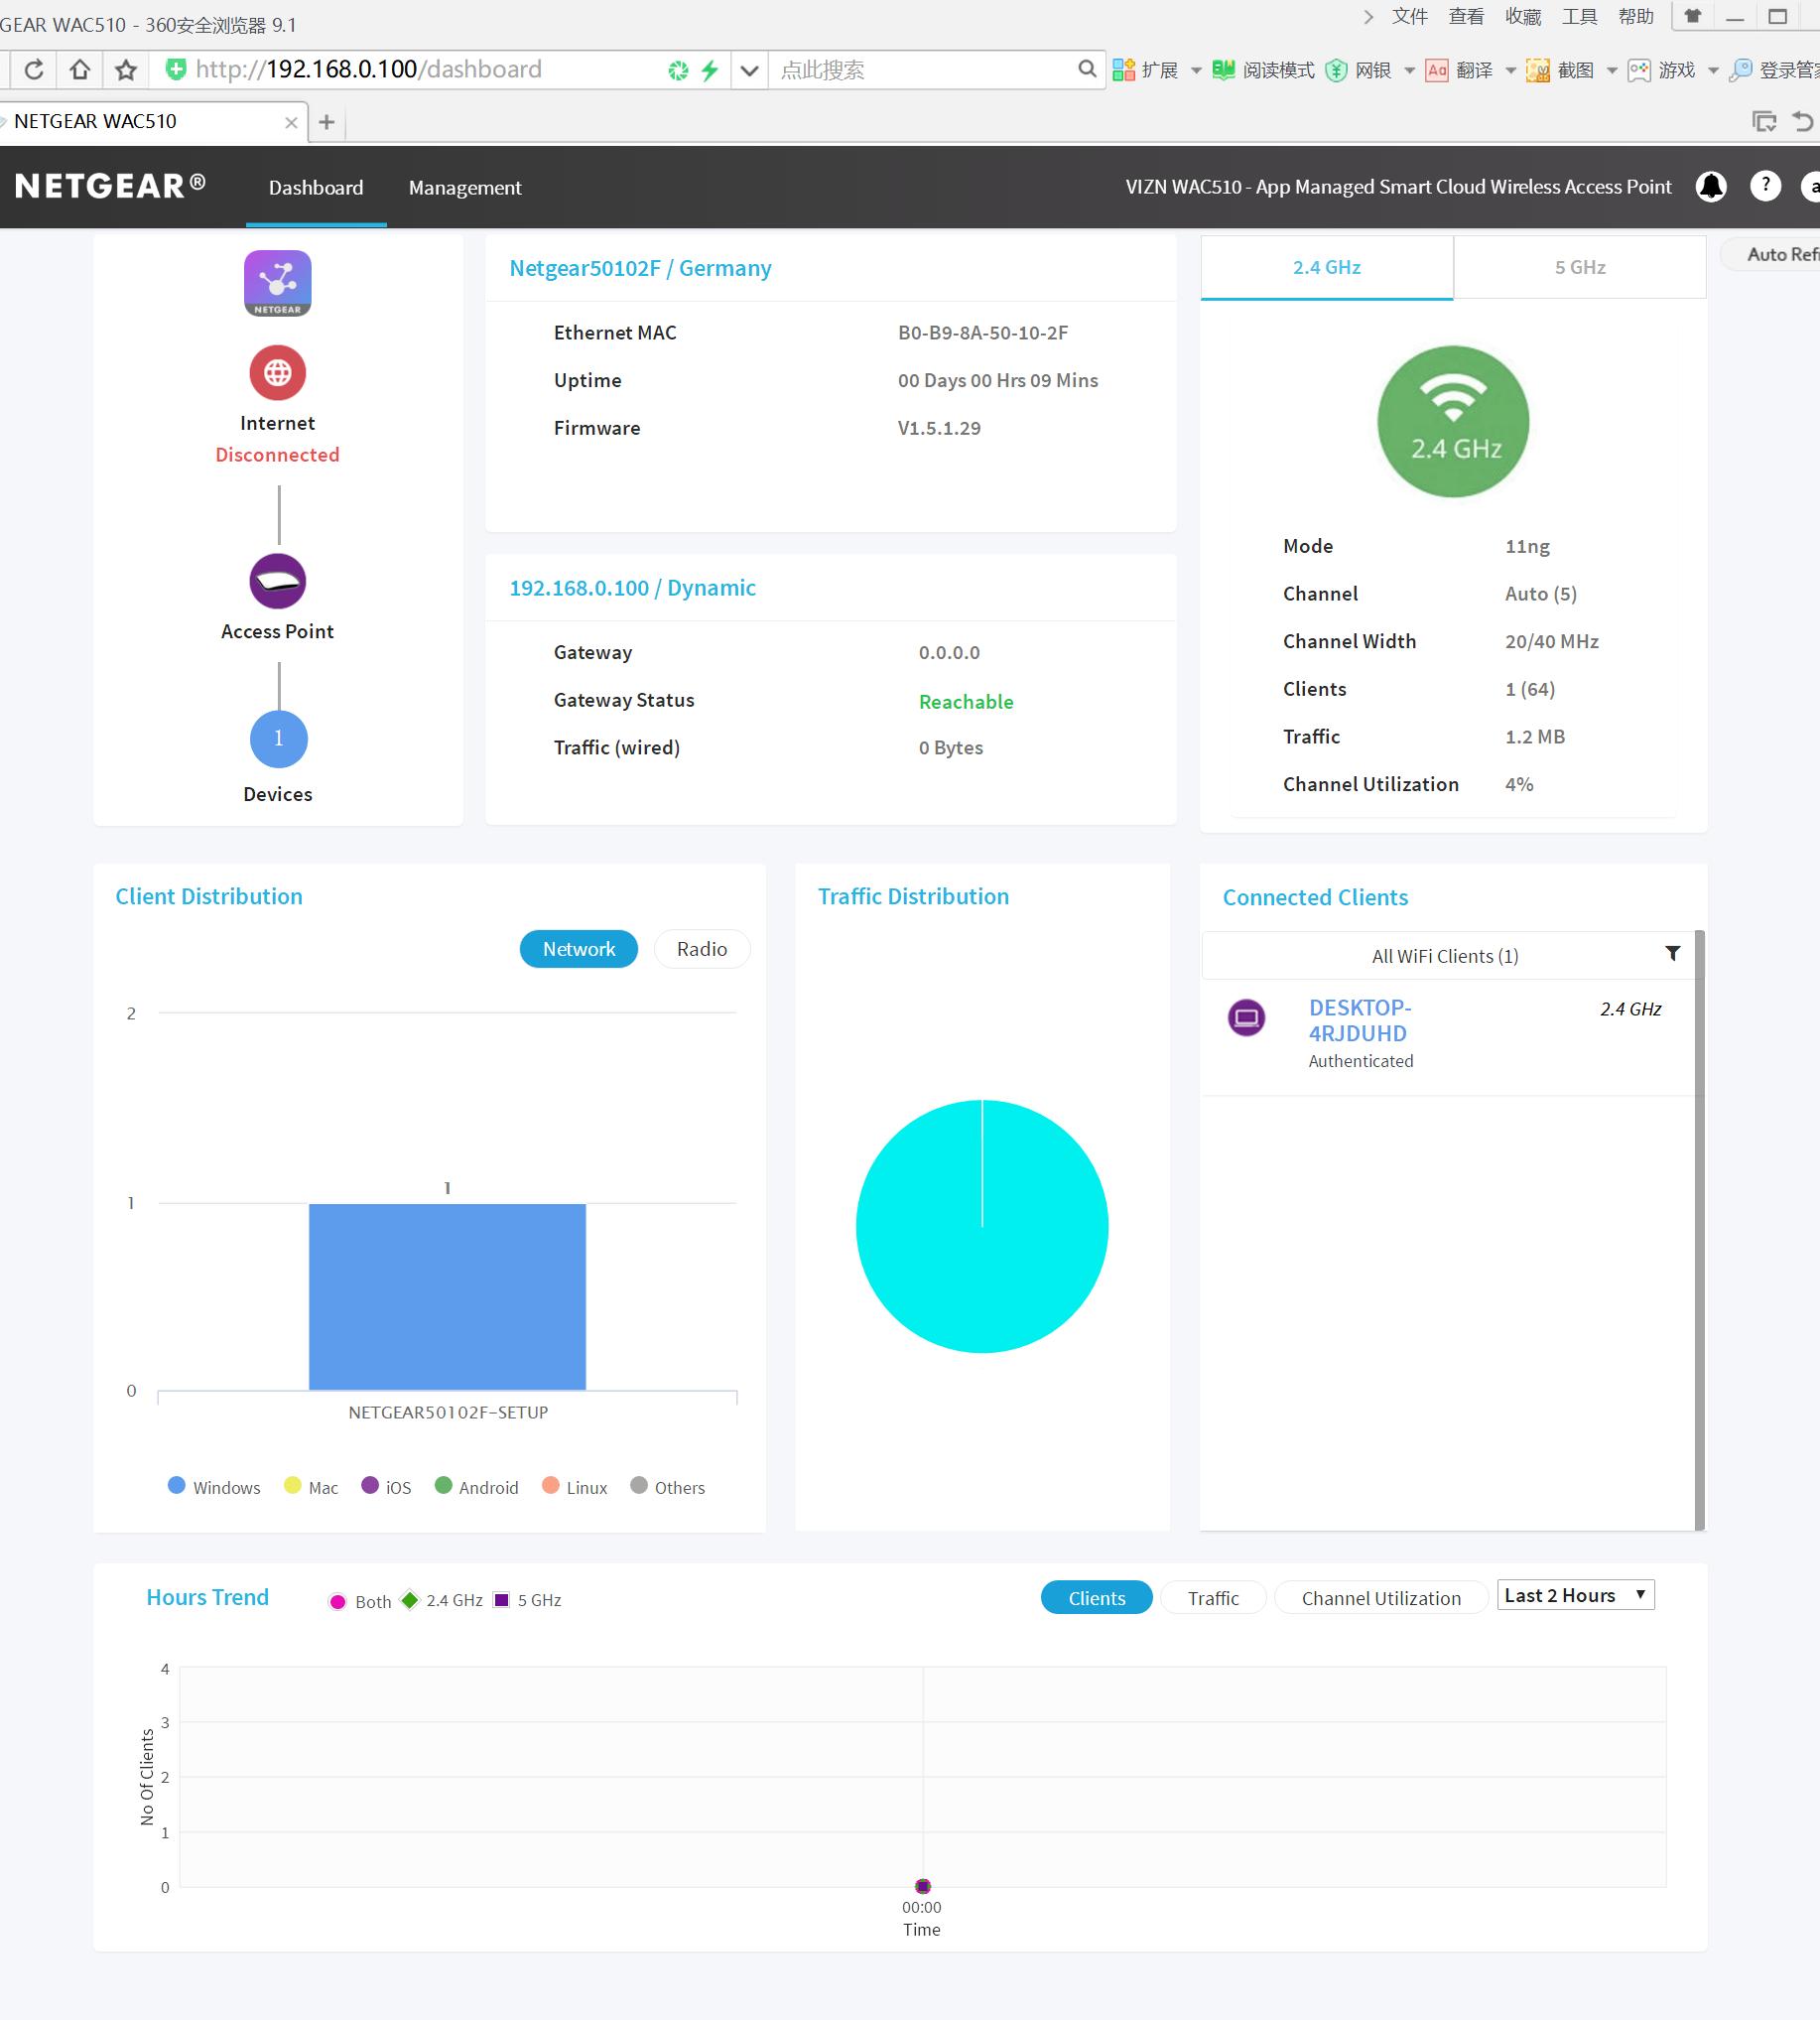This screenshot has width=1820, height=2020.
Task: Expand the 截图 dropdown arrow
Action: click(1612, 70)
